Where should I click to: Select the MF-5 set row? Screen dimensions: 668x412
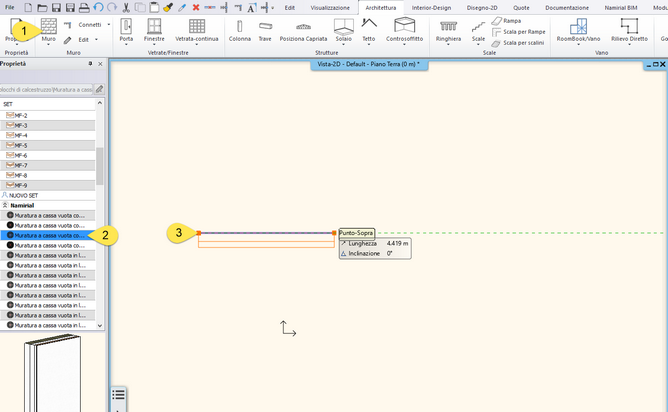[48, 145]
